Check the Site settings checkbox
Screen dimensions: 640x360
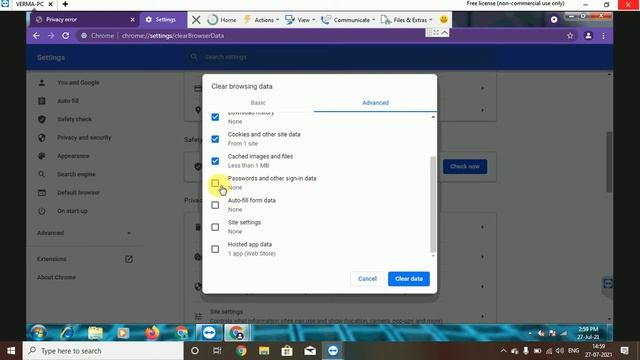click(x=215, y=227)
